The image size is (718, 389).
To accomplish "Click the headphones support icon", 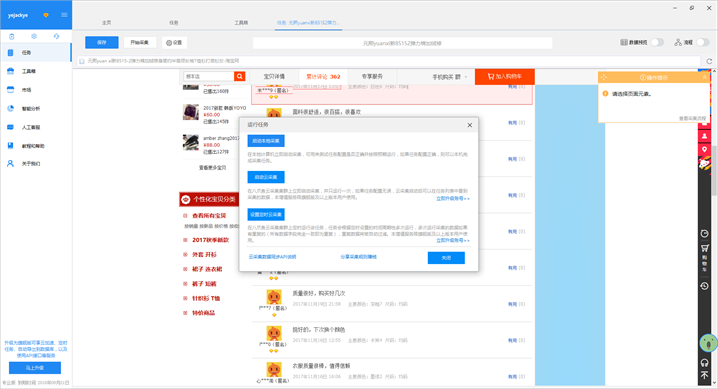I will 704,363.
